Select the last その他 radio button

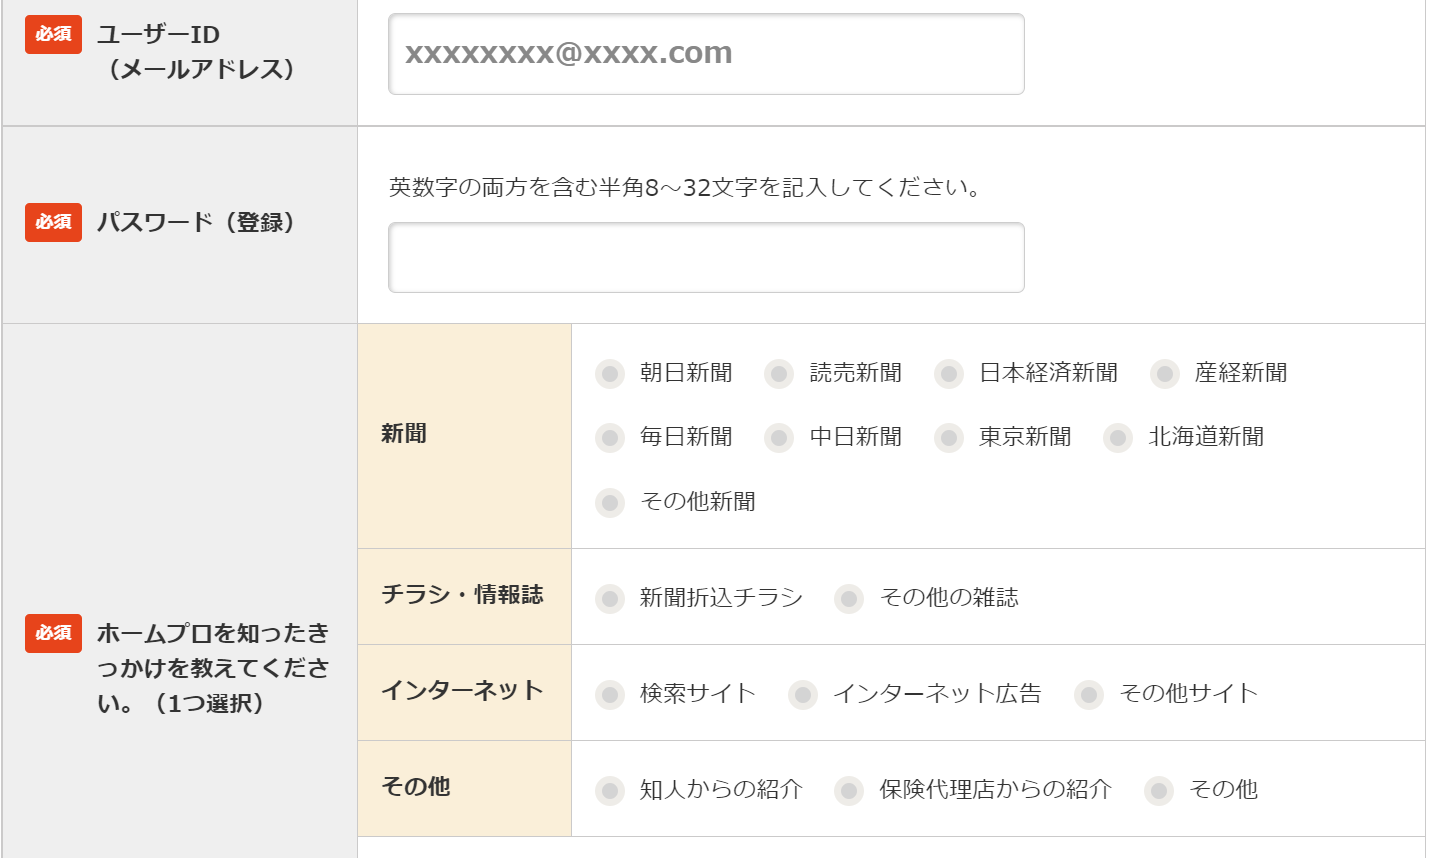pyautogui.click(x=1159, y=790)
